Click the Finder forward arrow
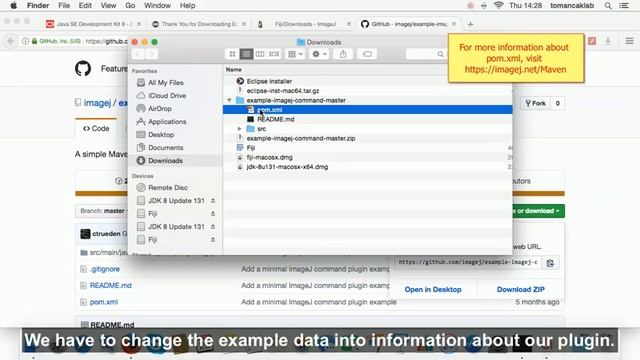The width and height of the screenshot is (640, 360). pyautogui.click(x=151, y=54)
